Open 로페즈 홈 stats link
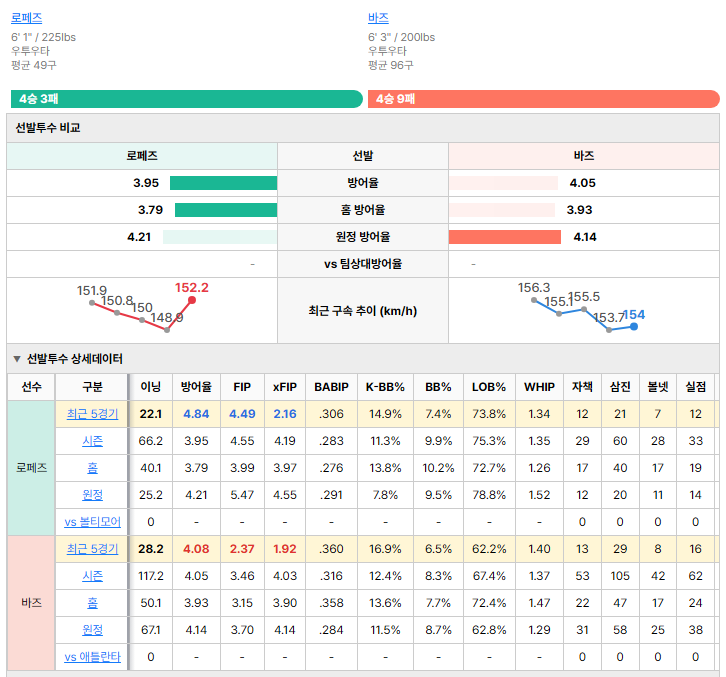This screenshot has width=726, height=677. (x=92, y=468)
